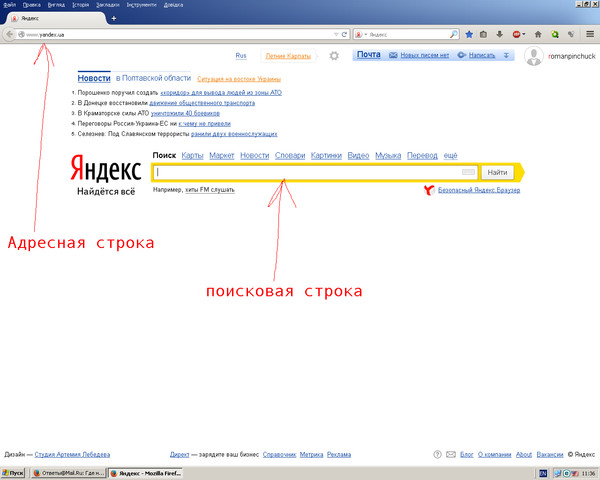600x480 pixels.
Task: Click the Пуск start button
Action: coord(13,473)
